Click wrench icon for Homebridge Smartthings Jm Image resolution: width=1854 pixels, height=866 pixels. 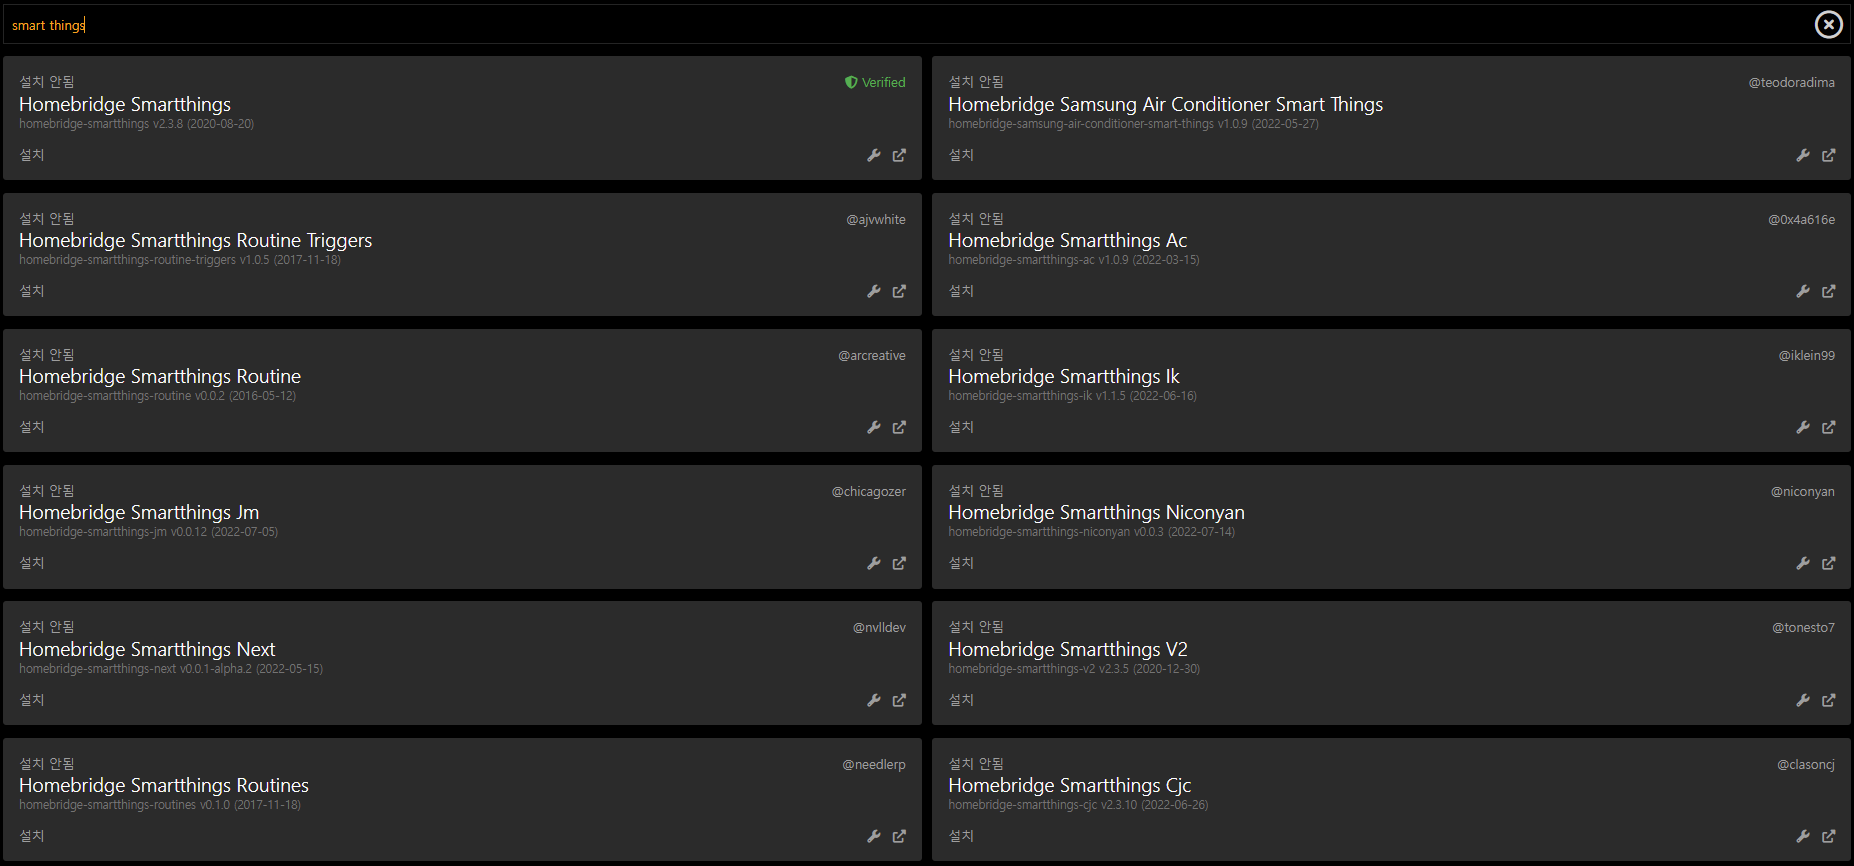tap(874, 563)
